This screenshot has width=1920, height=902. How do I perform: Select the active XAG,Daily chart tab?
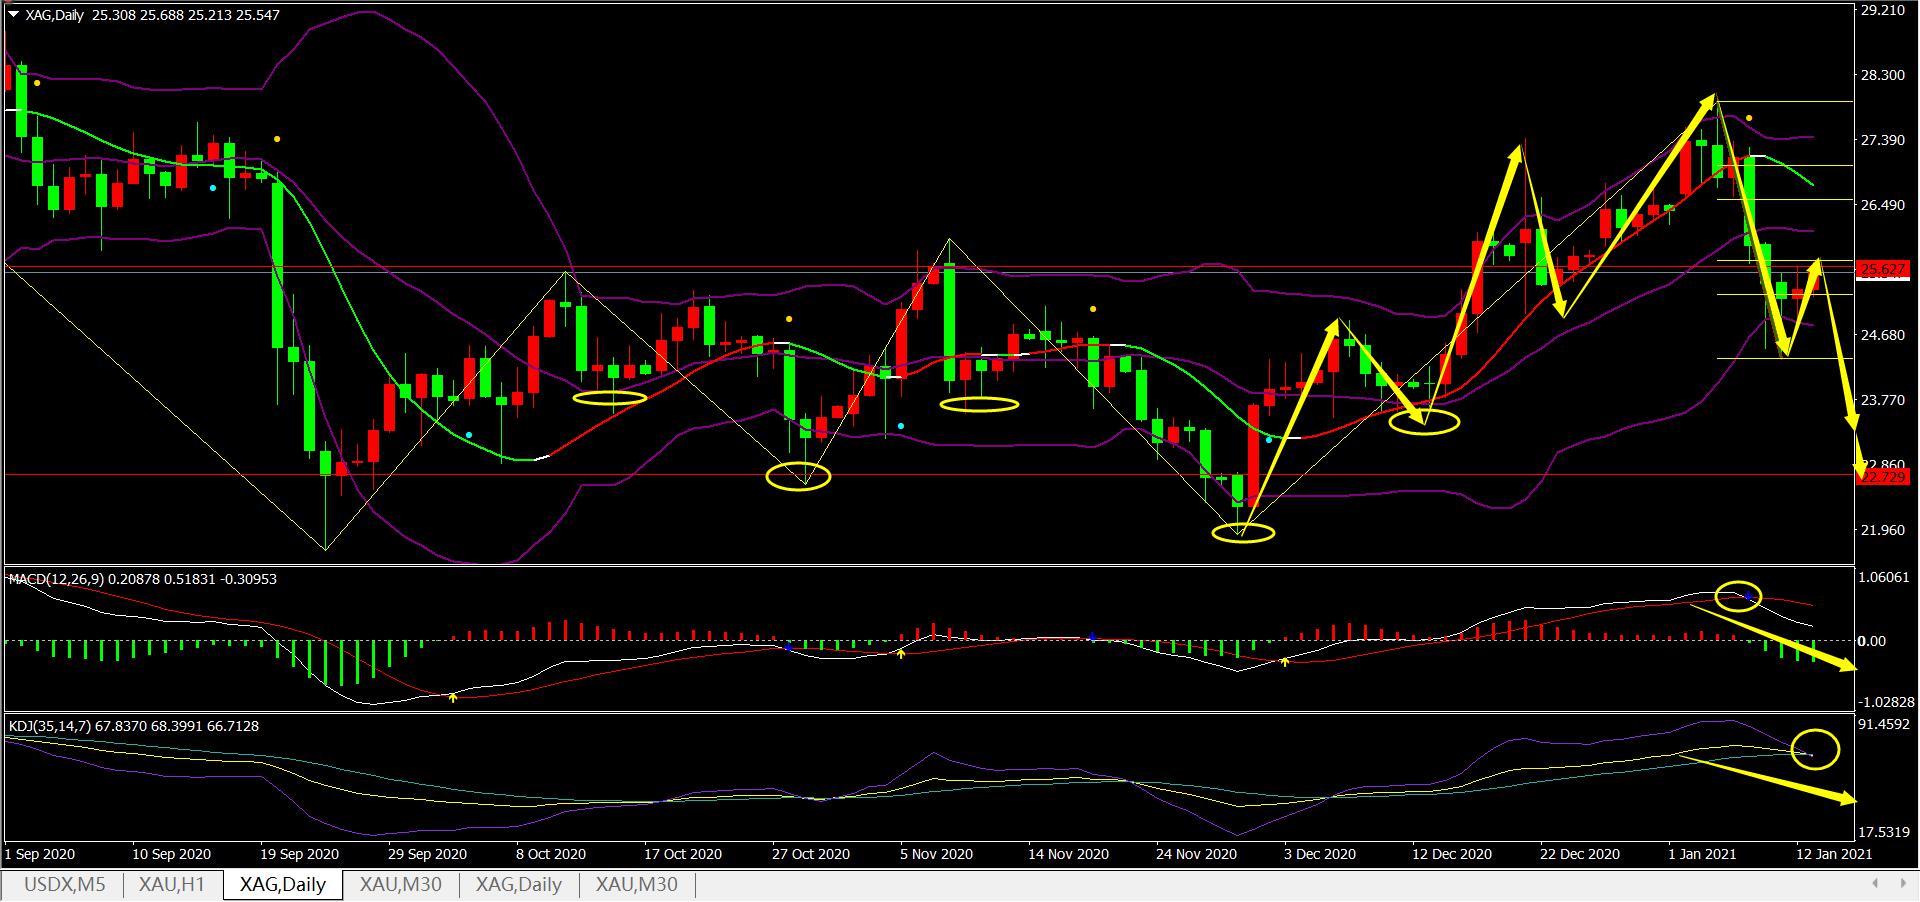[x=283, y=884]
